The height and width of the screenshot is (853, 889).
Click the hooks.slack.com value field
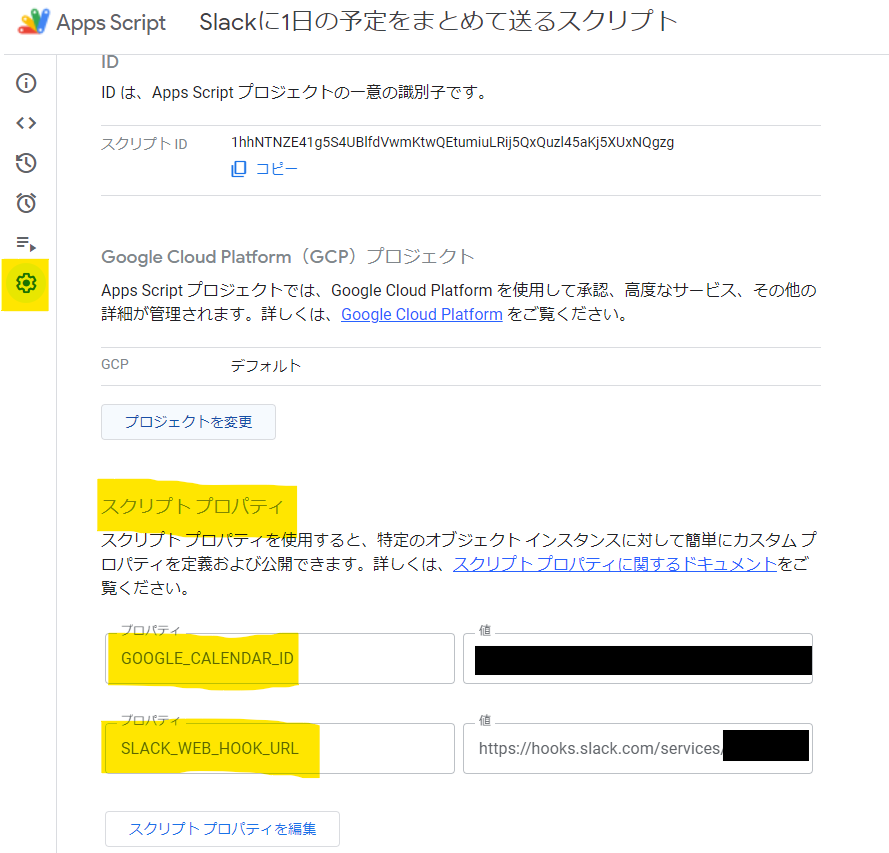[x=638, y=748]
